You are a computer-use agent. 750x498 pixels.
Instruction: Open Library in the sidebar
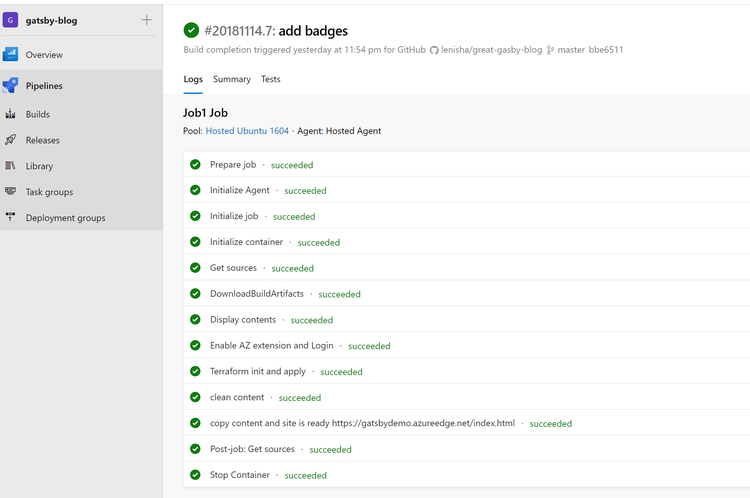point(81,166)
